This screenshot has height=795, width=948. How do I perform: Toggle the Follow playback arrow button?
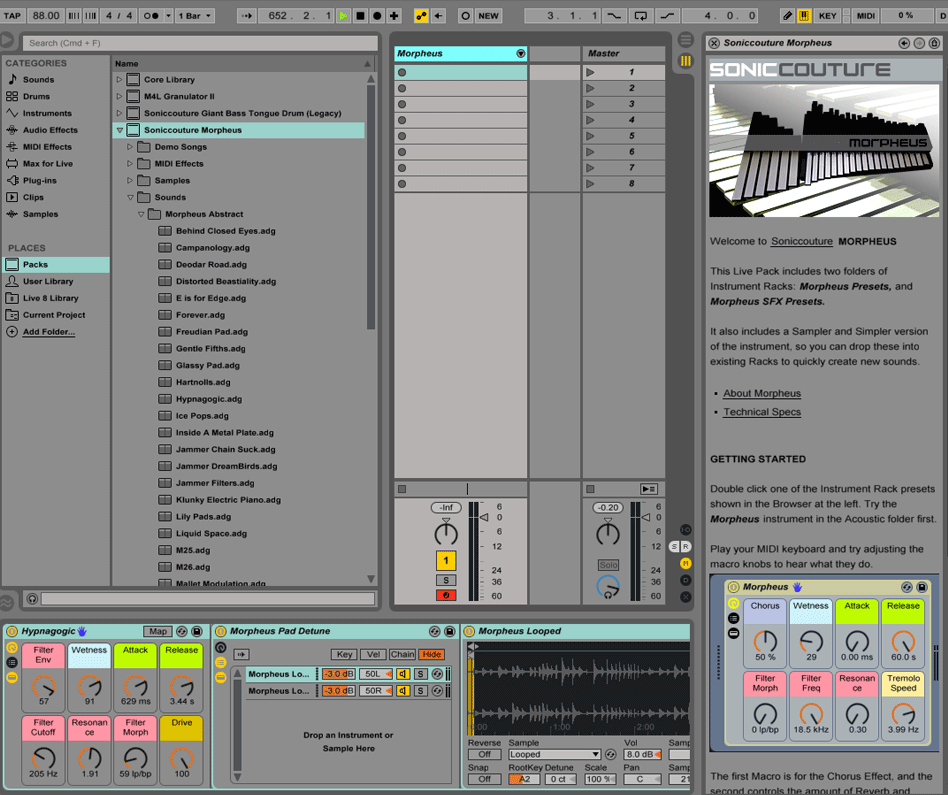pyautogui.click(x=247, y=16)
